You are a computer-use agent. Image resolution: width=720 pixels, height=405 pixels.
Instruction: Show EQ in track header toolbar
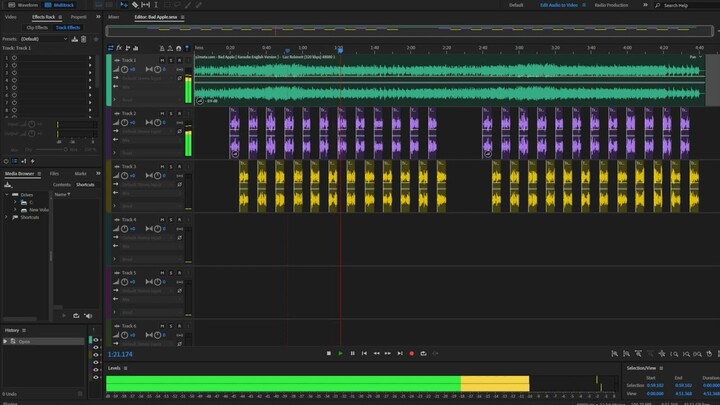click(135, 48)
